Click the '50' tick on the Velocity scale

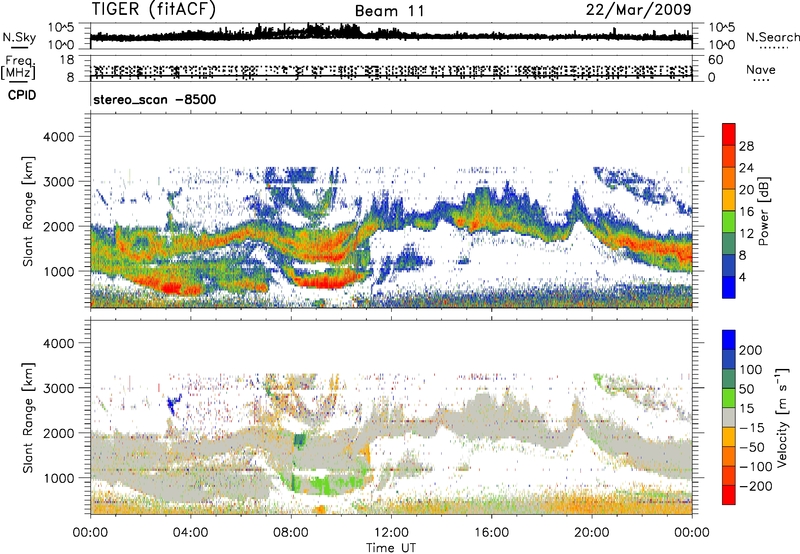tap(746, 389)
